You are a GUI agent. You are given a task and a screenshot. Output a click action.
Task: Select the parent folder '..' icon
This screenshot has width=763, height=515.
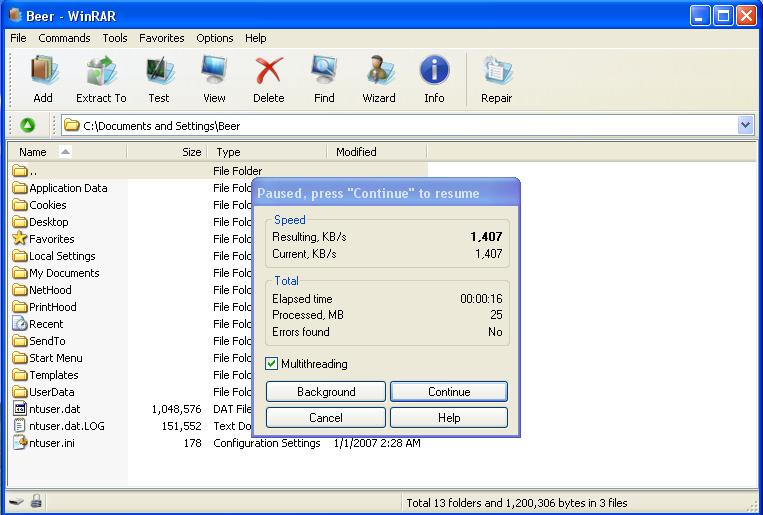(x=19, y=171)
